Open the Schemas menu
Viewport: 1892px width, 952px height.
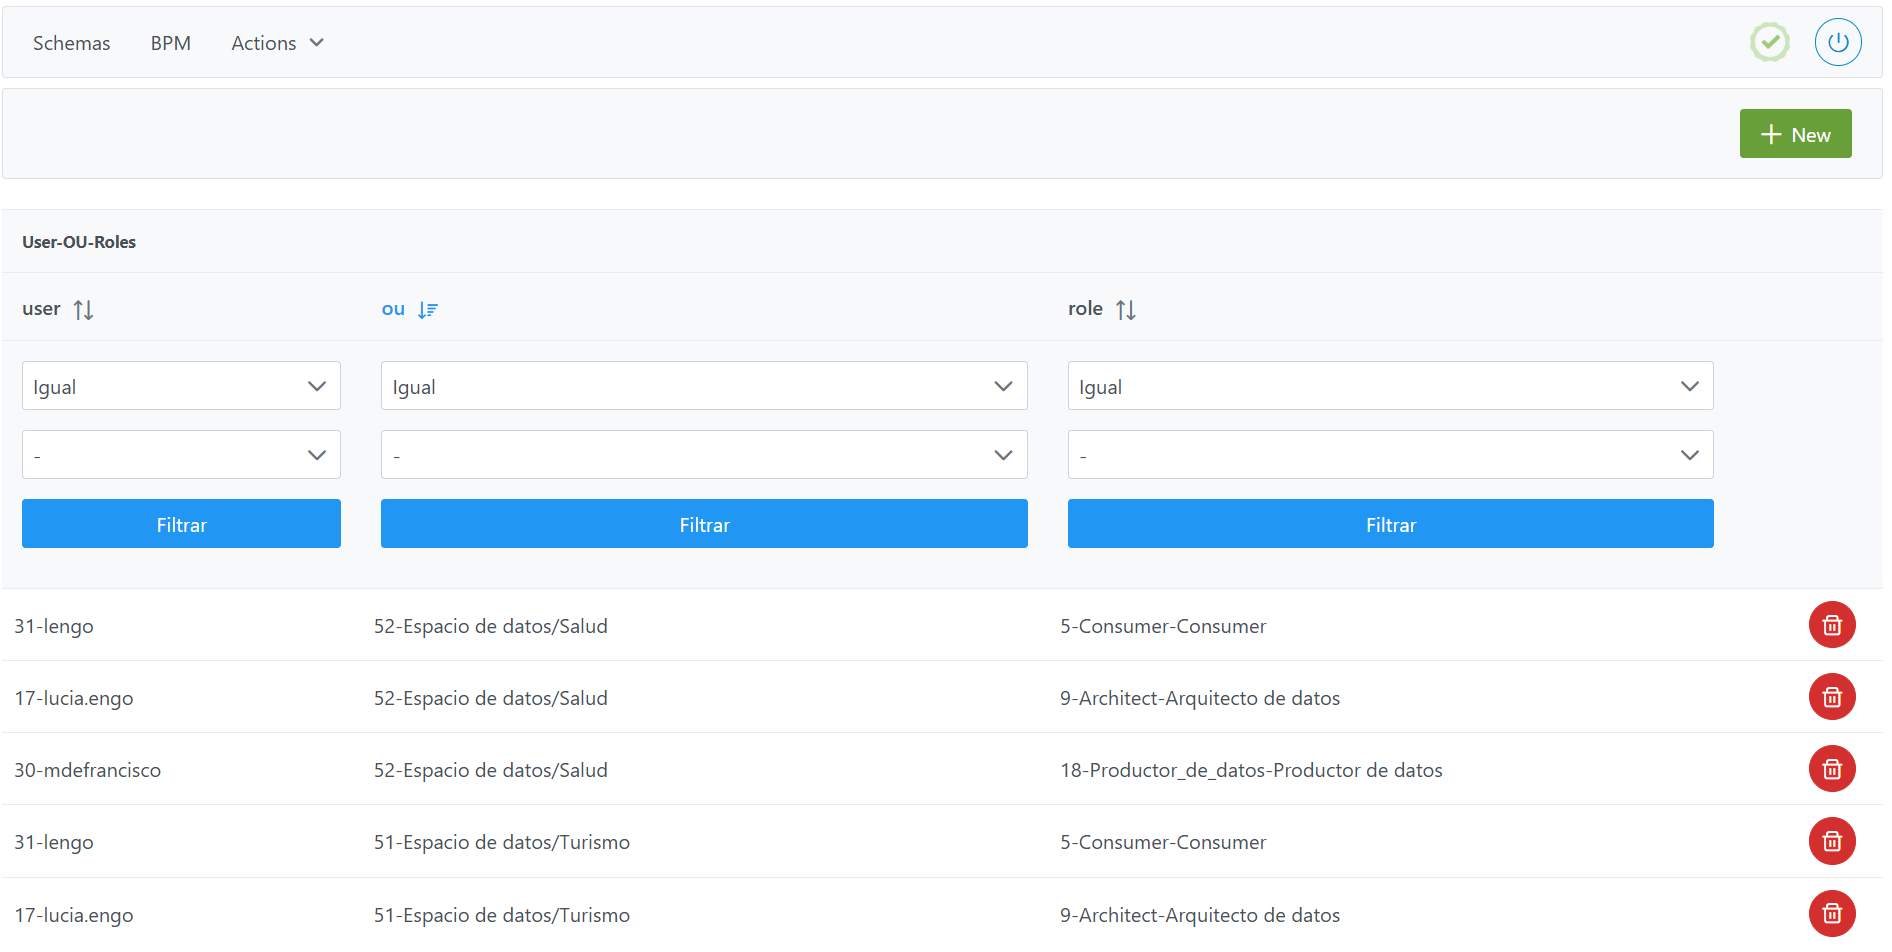point(71,43)
